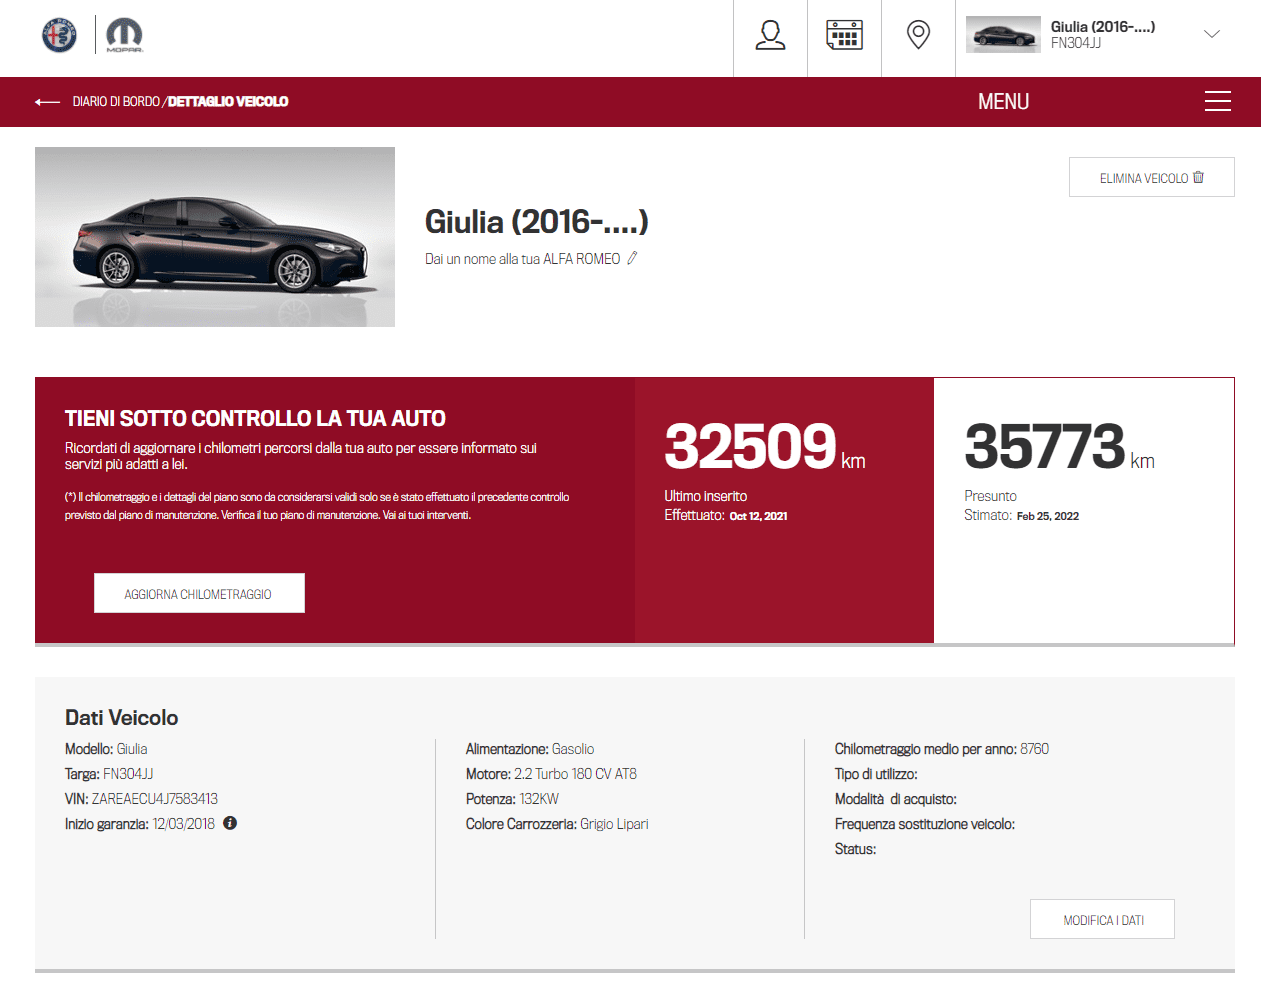This screenshot has width=1261, height=1001.
Task: Click the Tipo di utilizzo label
Action: tap(876, 774)
